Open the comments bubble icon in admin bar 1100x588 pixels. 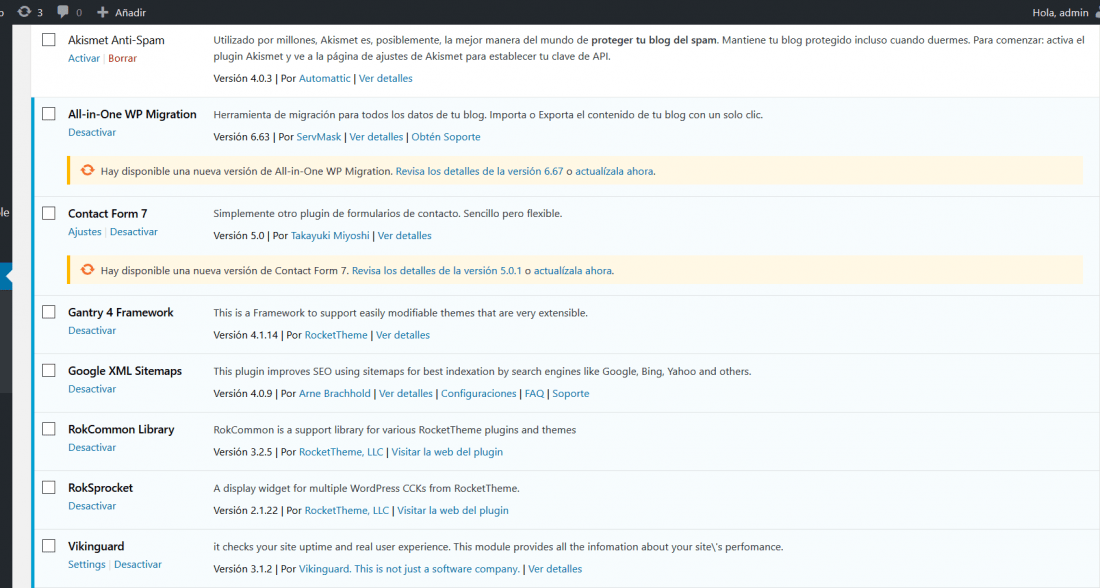[63, 12]
